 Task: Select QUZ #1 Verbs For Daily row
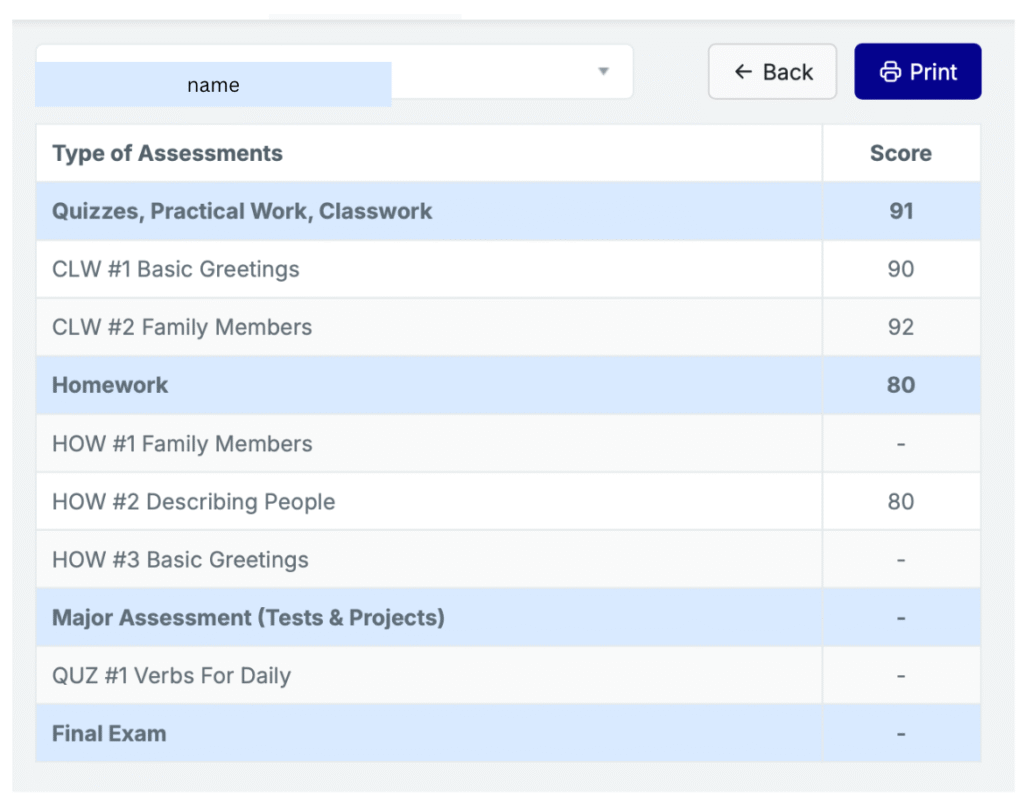171,676
